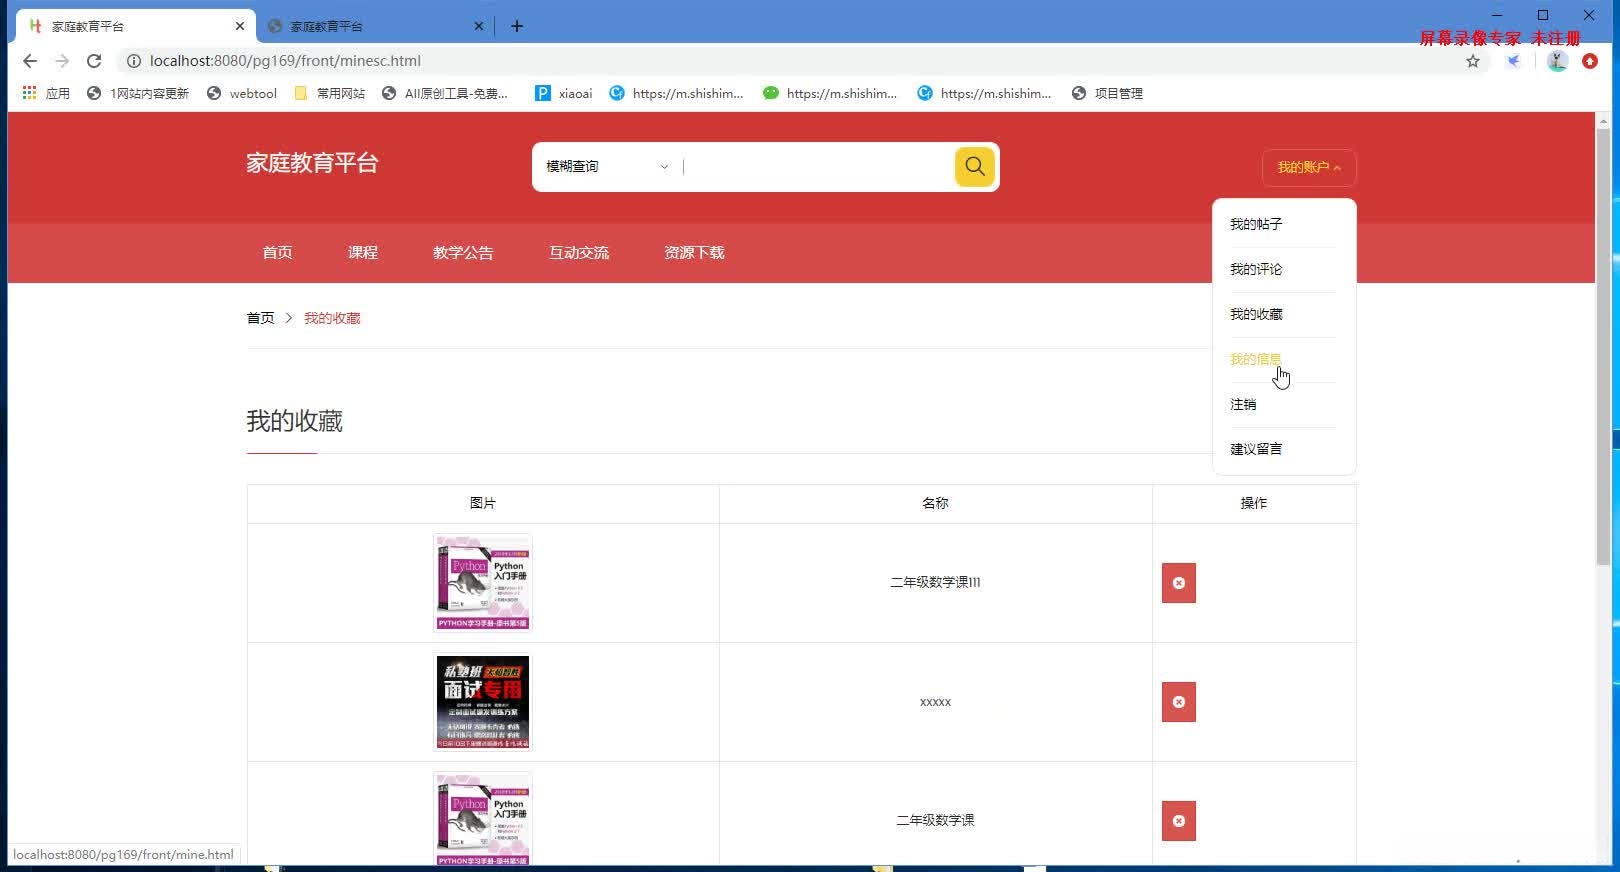
Task: Reload the page with the refresh icon
Action: pyautogui.click(x=94, y=61)
